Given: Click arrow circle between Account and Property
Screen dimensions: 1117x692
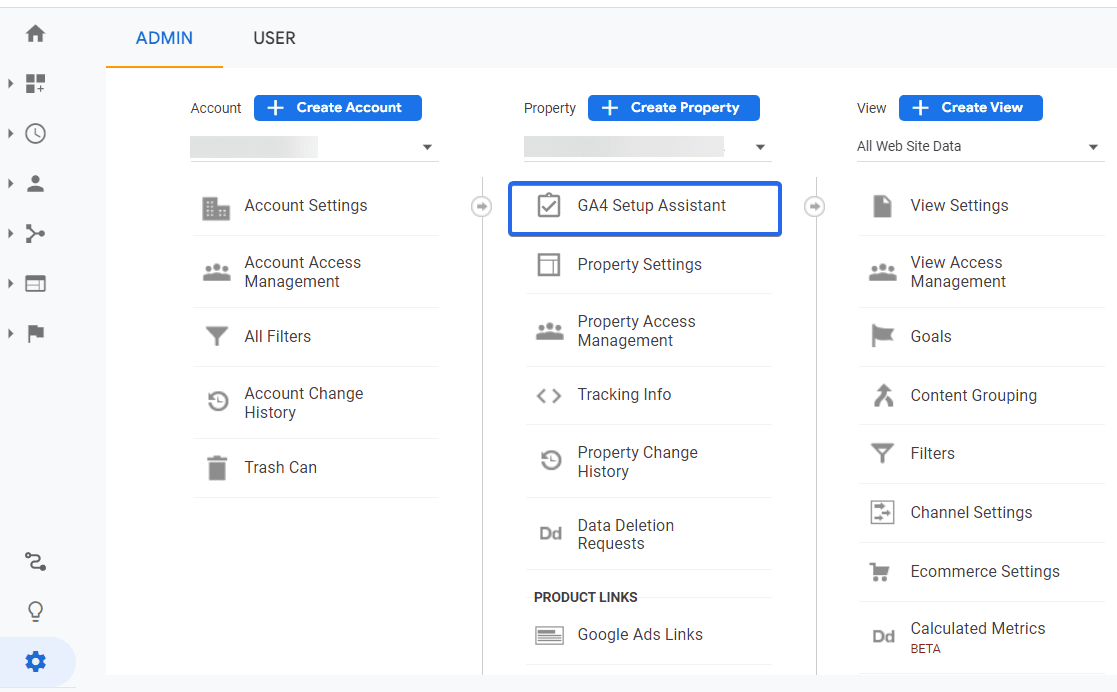Looking at the screenshot, I should [x=482, y=206].
